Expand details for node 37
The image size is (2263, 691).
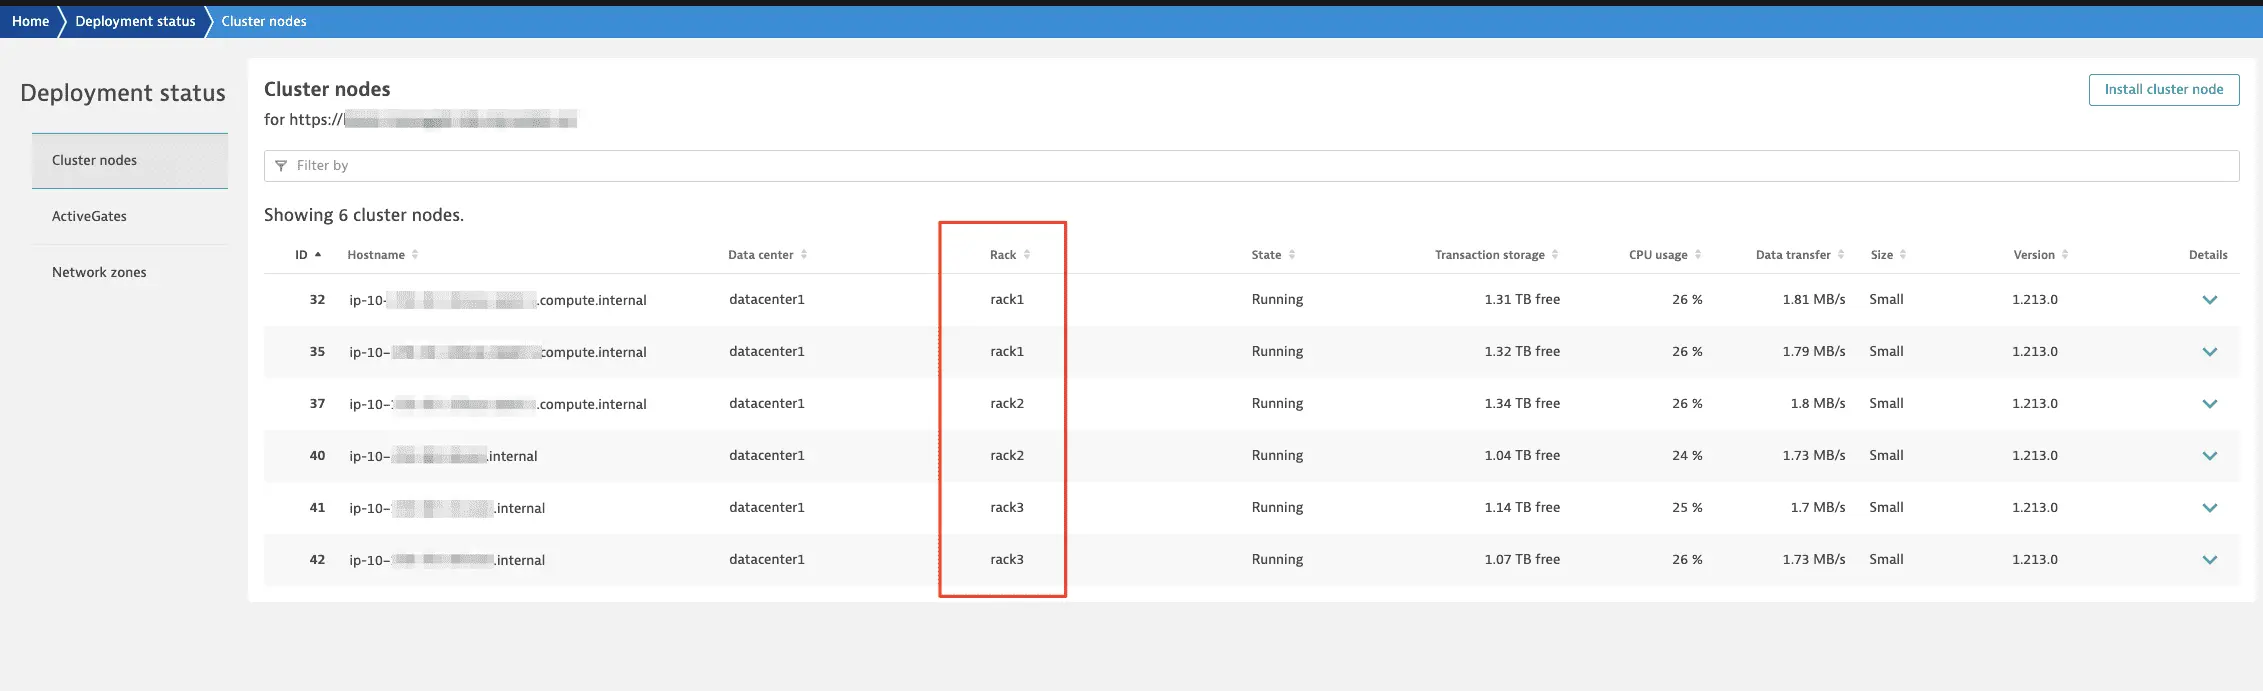[x=2210, y=404]
